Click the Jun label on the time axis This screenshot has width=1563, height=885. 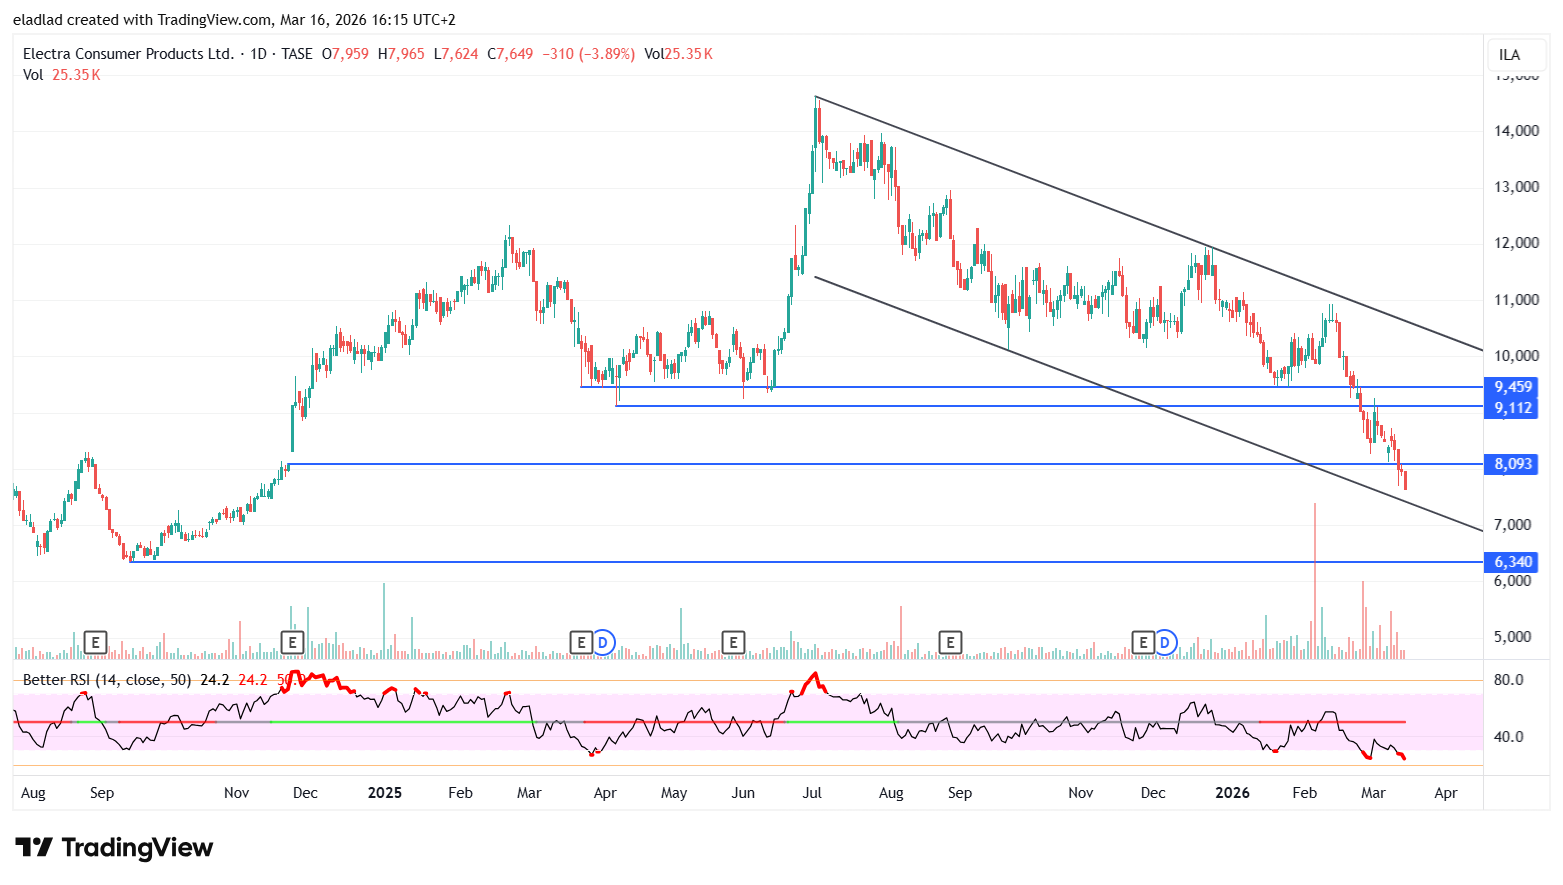743,793
